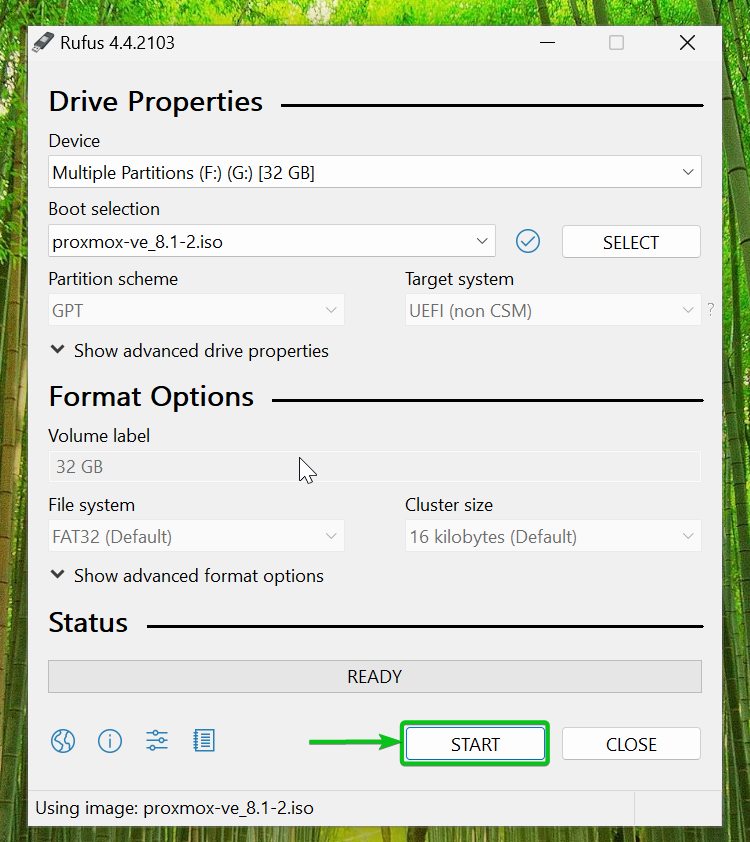
Task: Expand Show advanced drive properties
Action: (189, 351)
